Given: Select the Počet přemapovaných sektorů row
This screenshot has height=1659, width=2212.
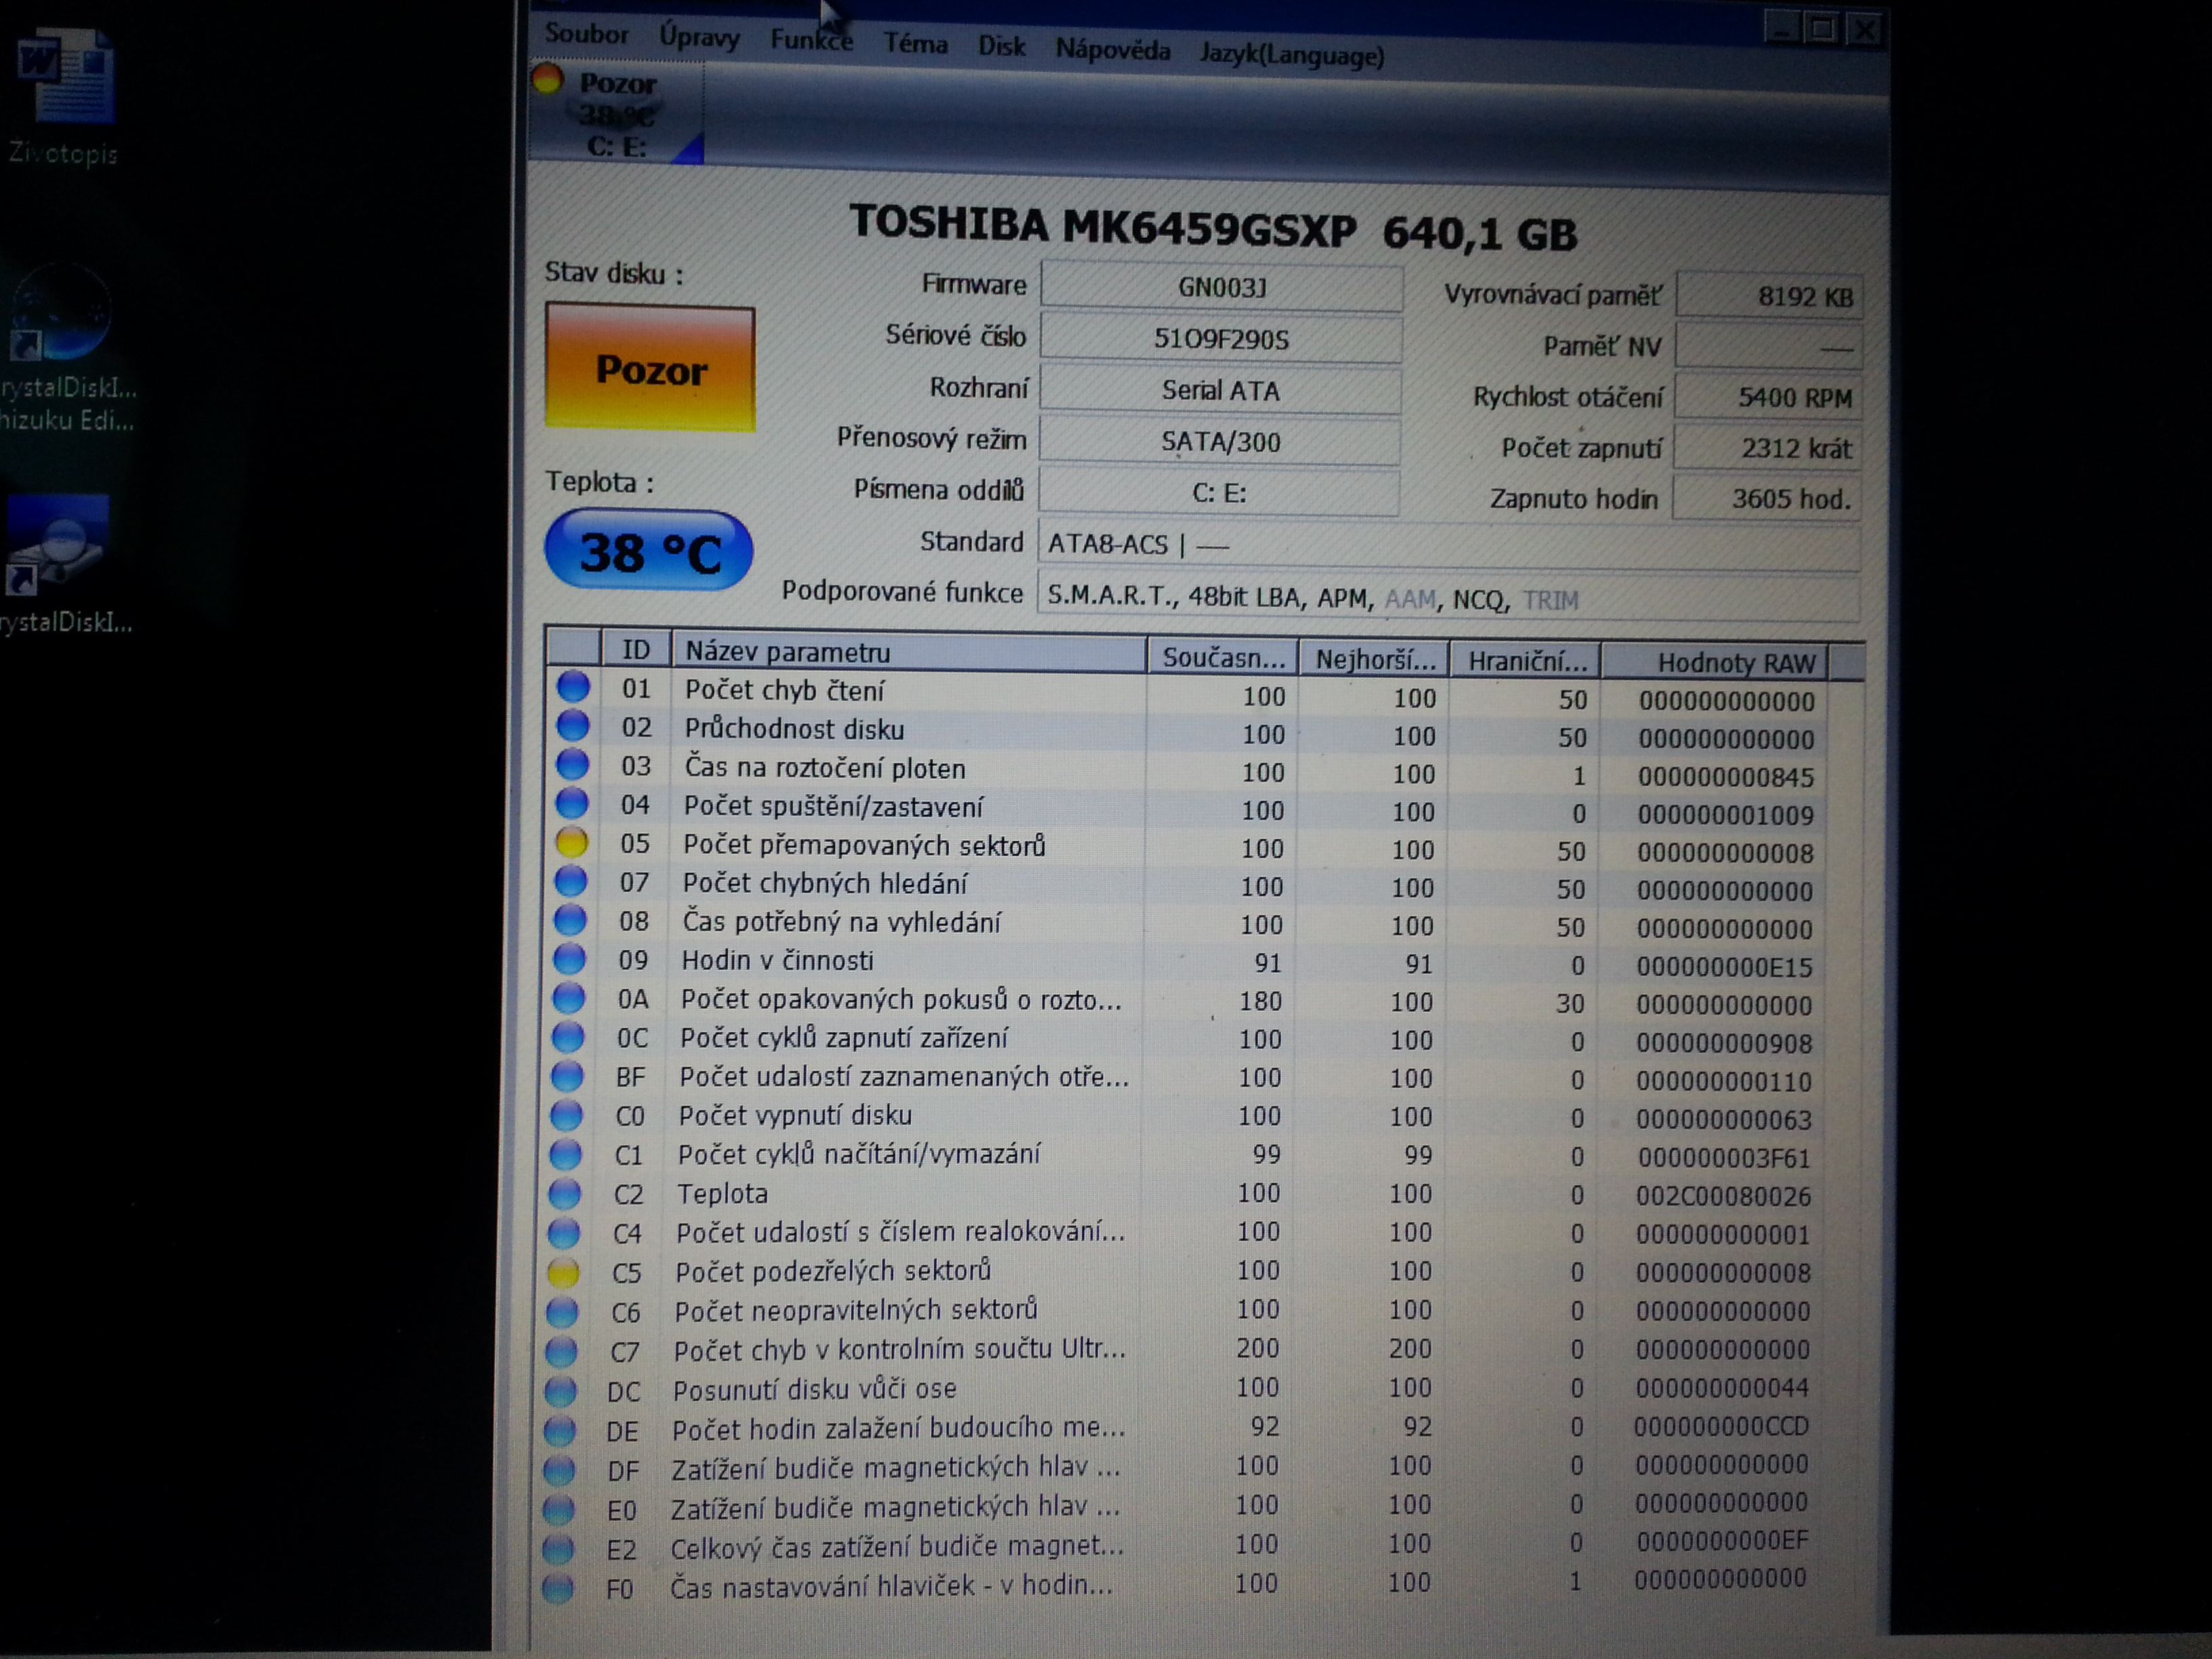Looking at the screenshot, I should point(864,846).
